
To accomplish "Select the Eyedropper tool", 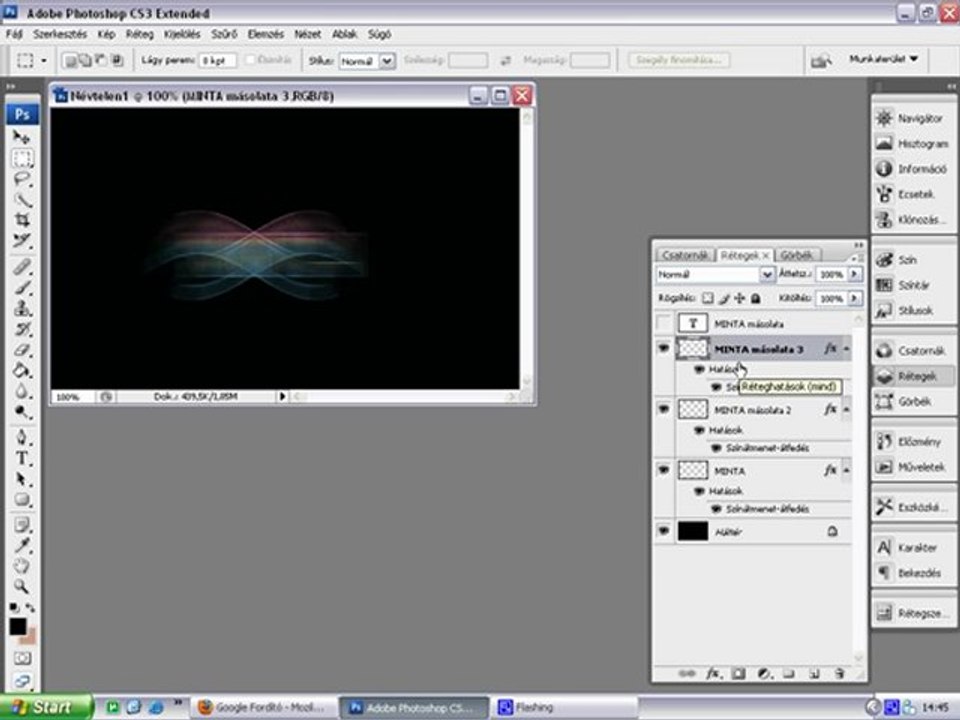I will (x=22, y=545).
